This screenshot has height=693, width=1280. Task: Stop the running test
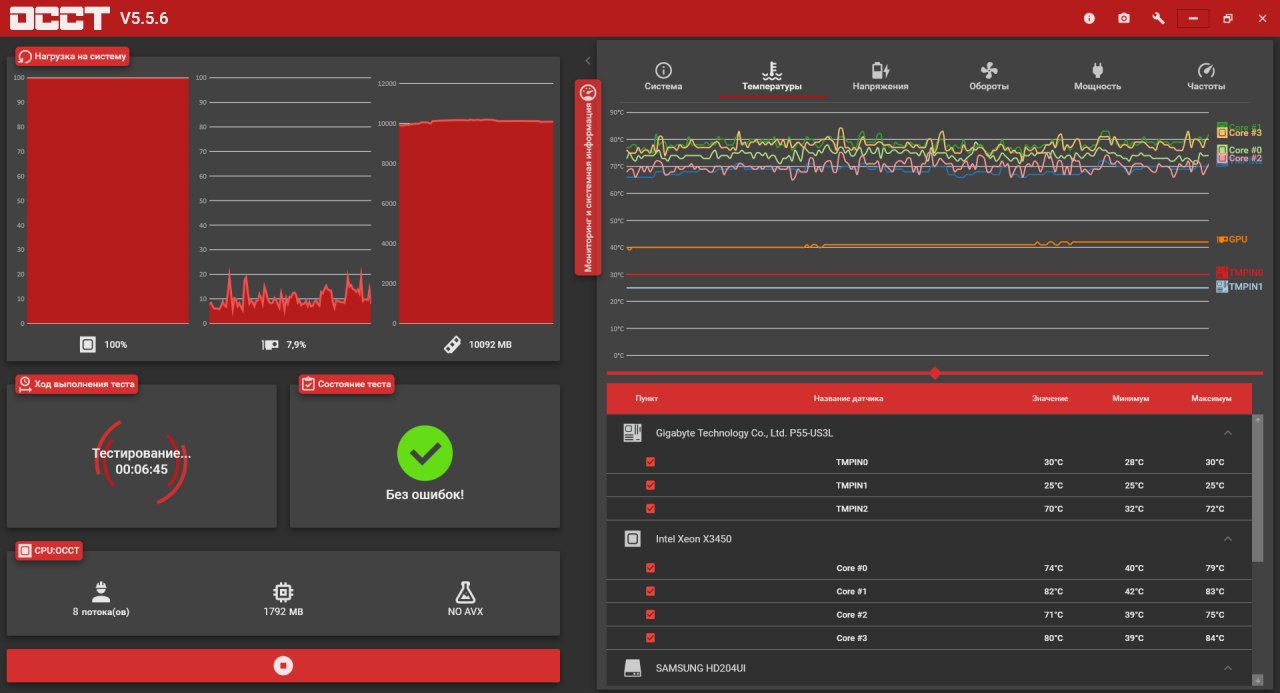coord(283,666)
